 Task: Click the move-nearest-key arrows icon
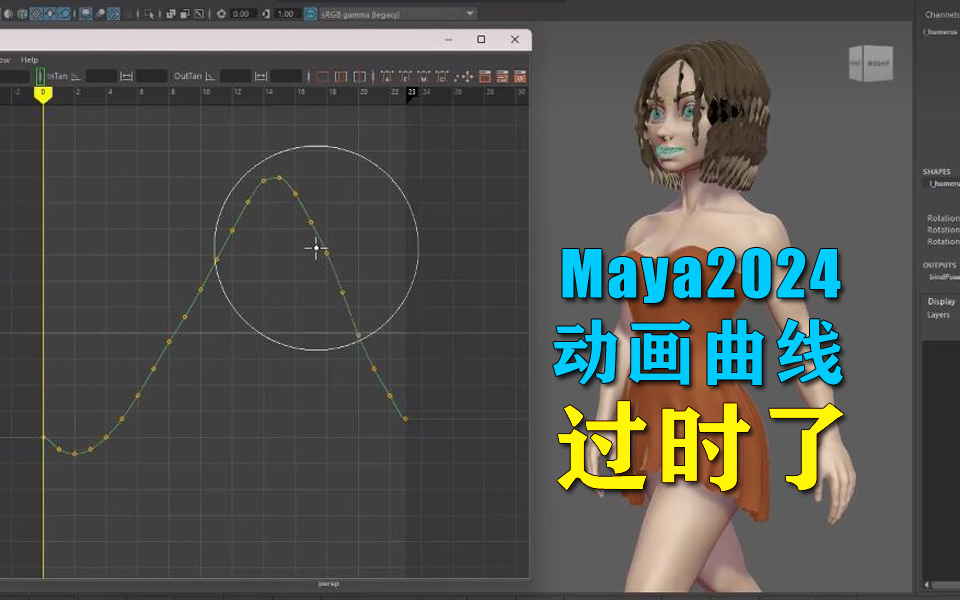(465, 77)
